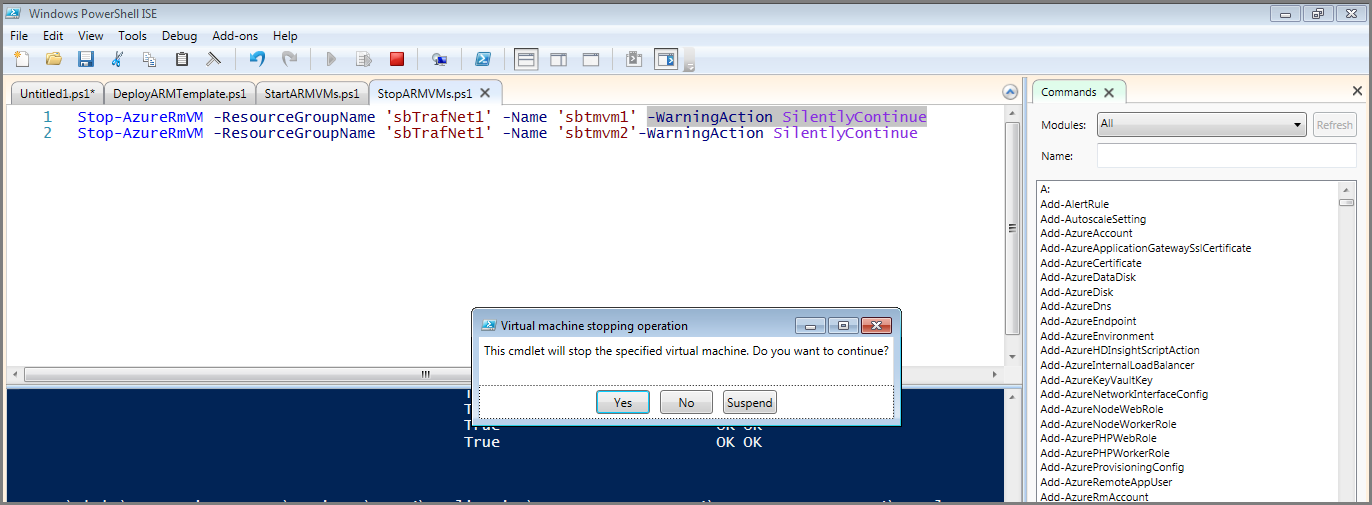
Task: Open the Help menu
Action: 285,35
